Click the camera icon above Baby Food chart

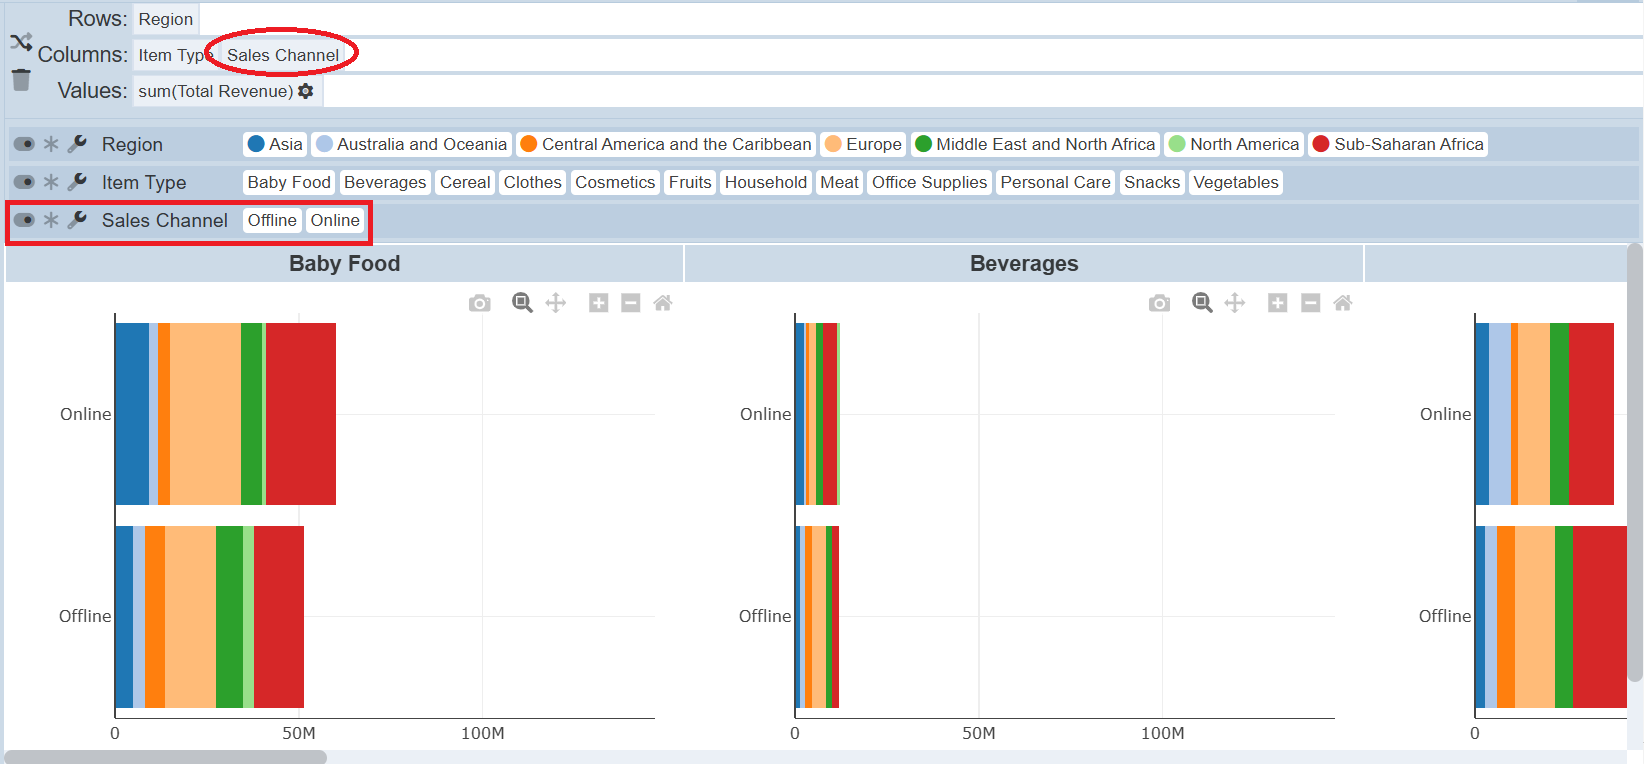pyautogui.click(x=480, y=303)
